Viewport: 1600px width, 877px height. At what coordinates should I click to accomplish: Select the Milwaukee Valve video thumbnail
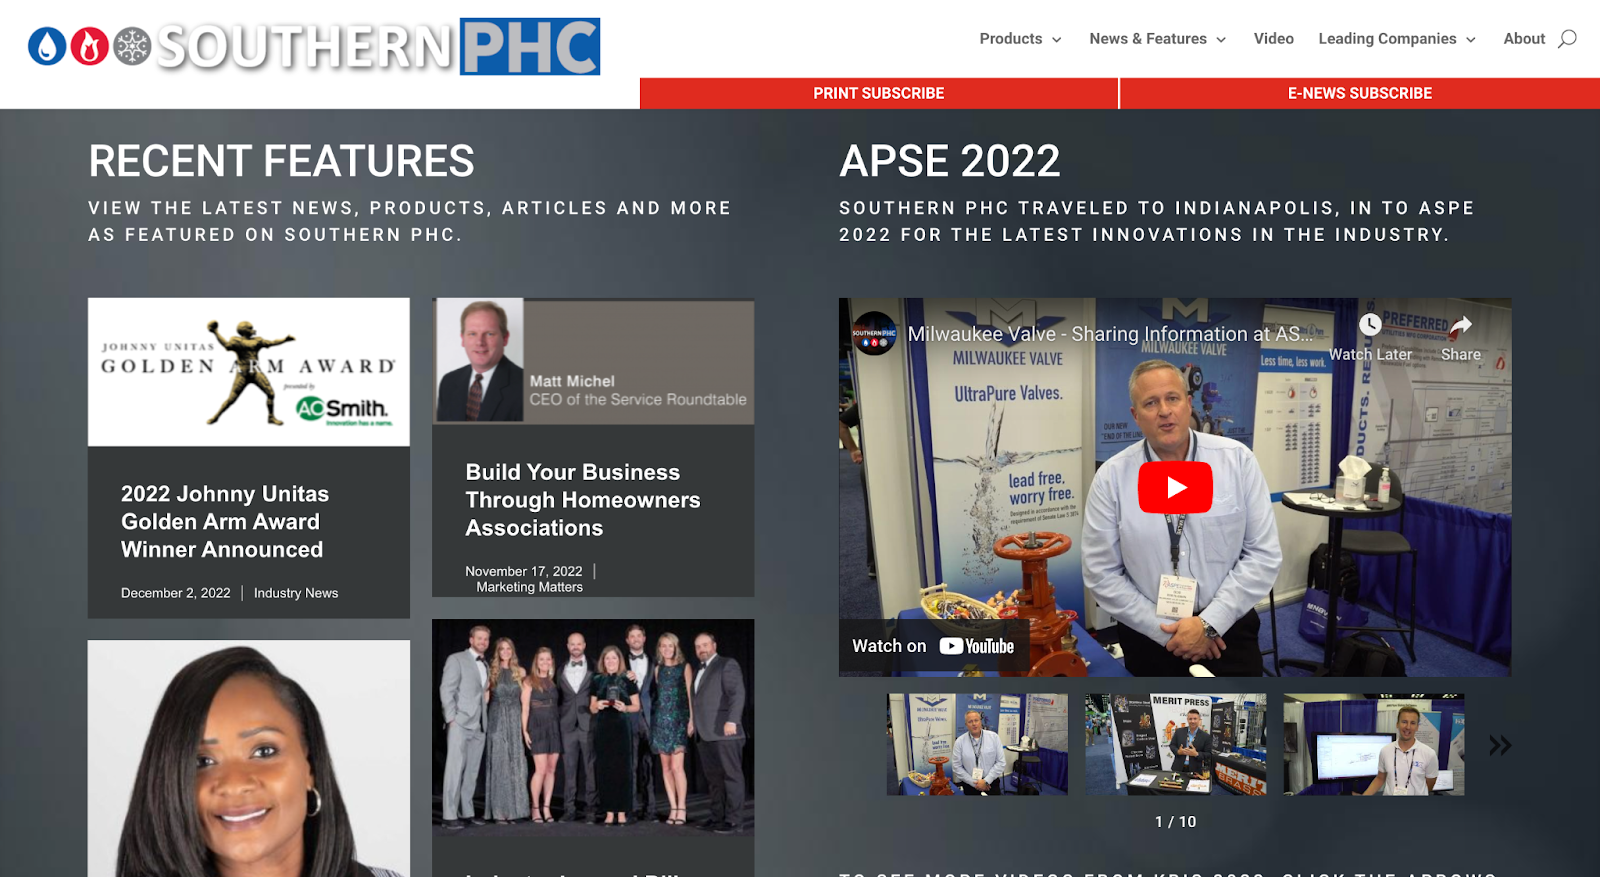point(977,745)
